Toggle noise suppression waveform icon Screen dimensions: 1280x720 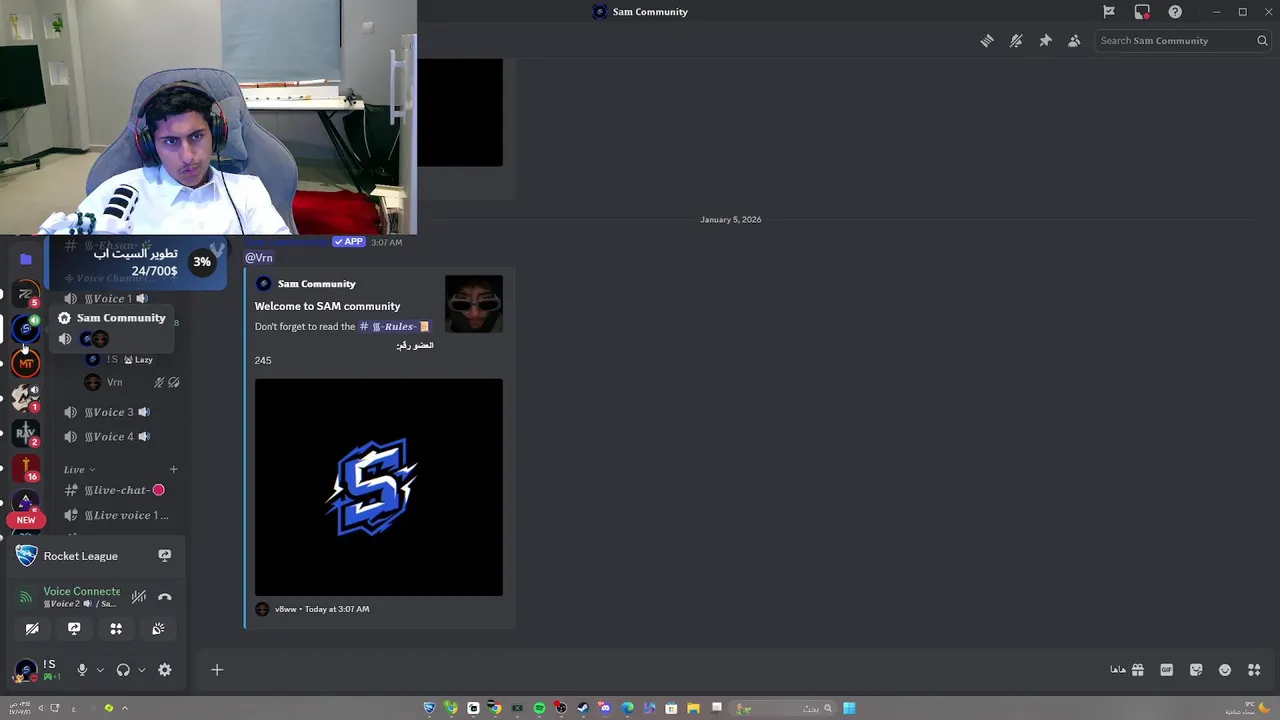pos(139,597)
